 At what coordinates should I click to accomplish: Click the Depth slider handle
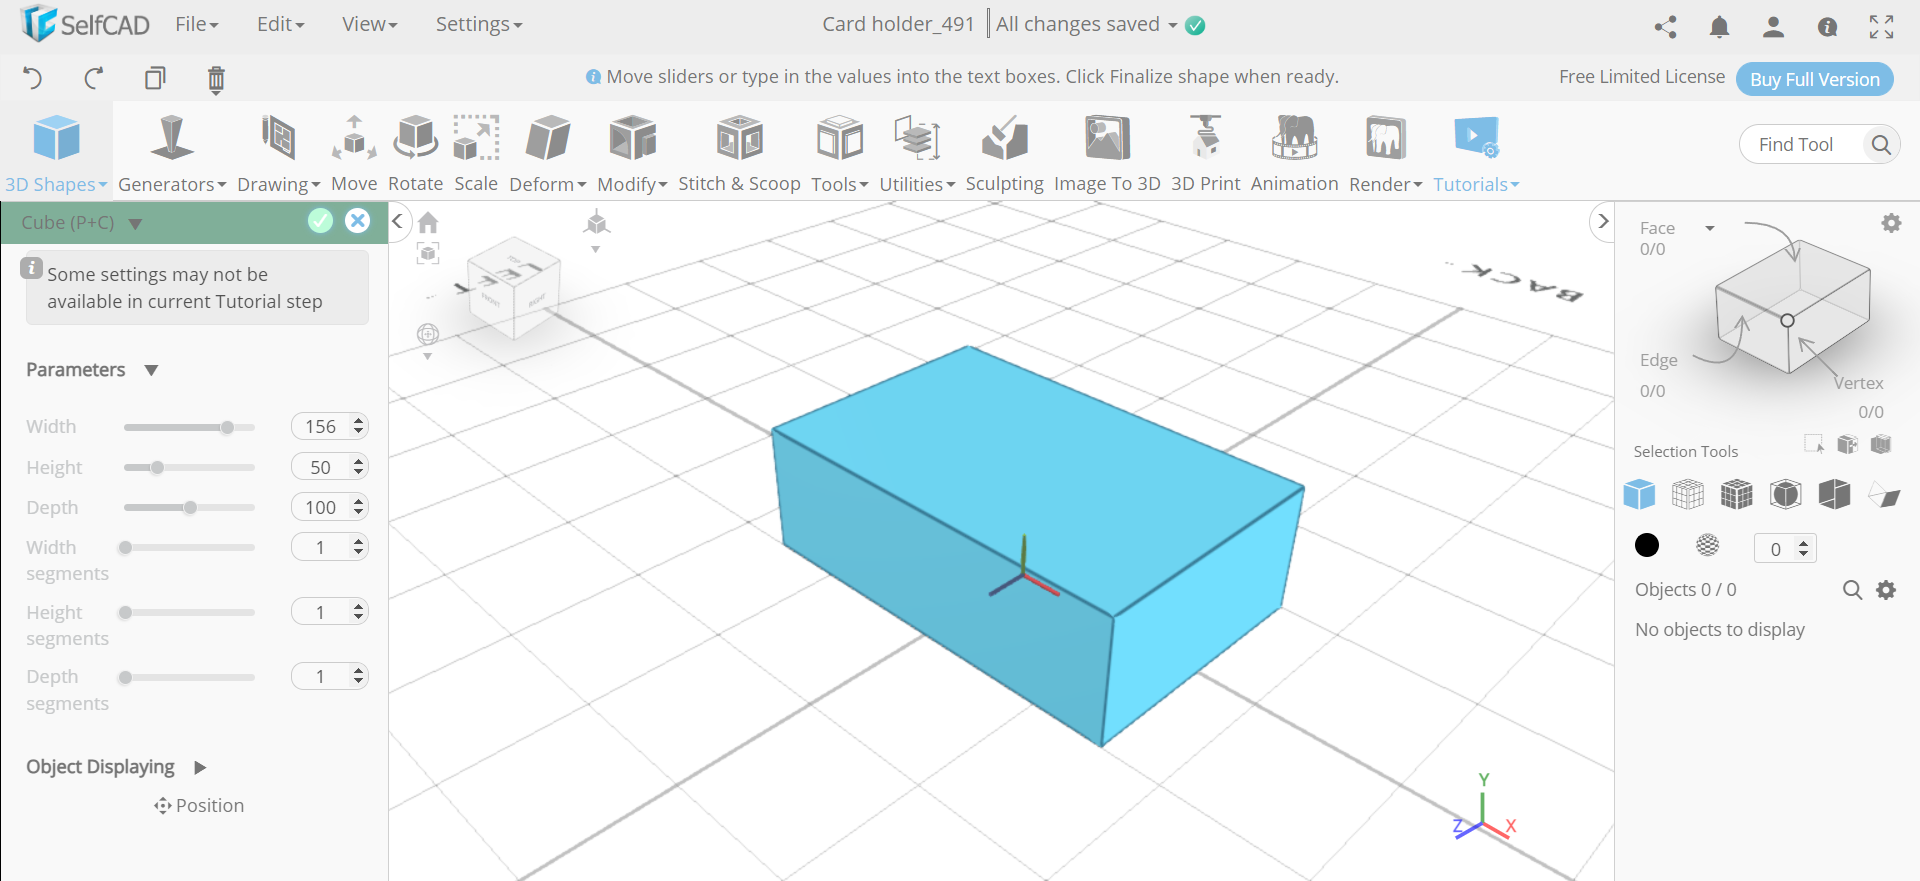[x=190, y=507]
